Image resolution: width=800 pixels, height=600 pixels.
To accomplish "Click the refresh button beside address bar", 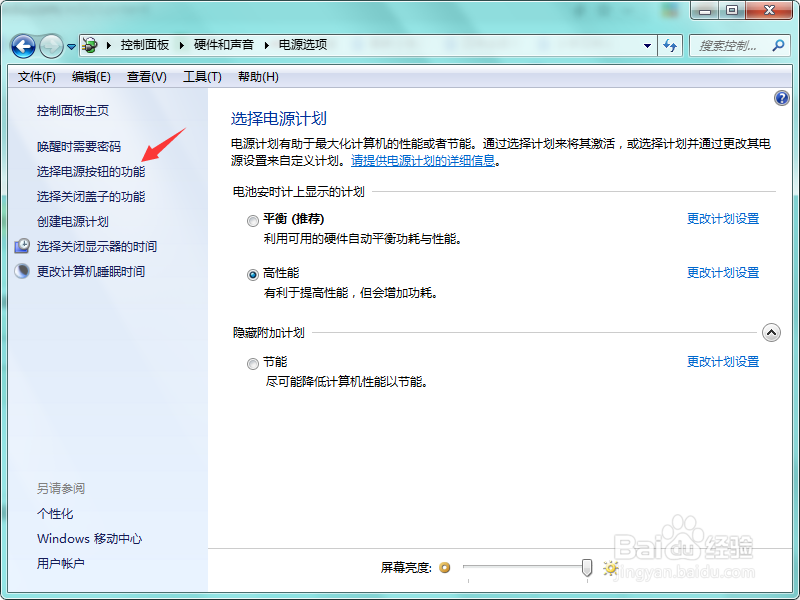I will [x=670, y=46].
